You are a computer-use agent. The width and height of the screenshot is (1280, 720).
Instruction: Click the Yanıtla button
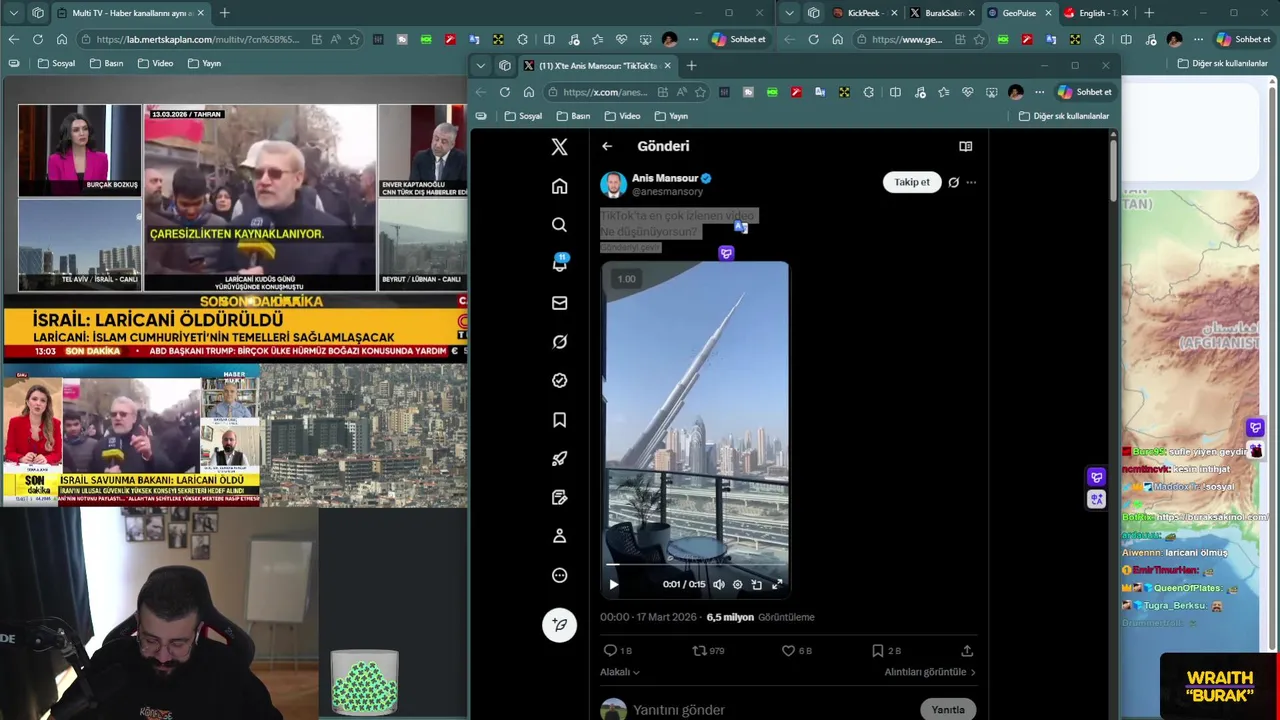pyautogui.click(x=948, y=710)
